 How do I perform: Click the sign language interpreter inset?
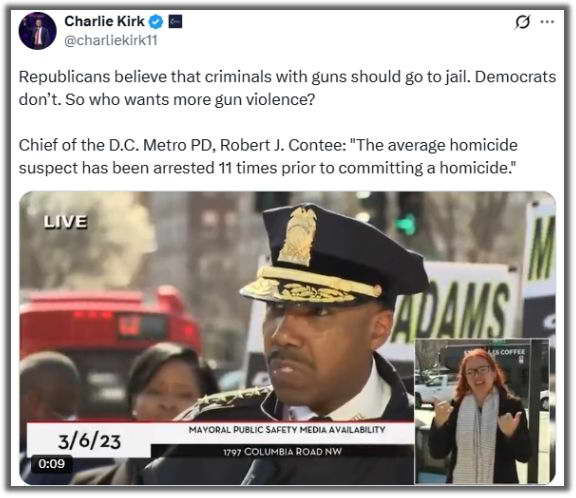pos(482,411)
